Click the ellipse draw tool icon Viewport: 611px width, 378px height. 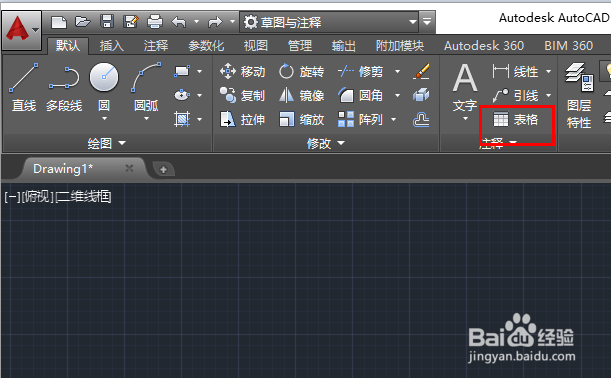point(182,95)
